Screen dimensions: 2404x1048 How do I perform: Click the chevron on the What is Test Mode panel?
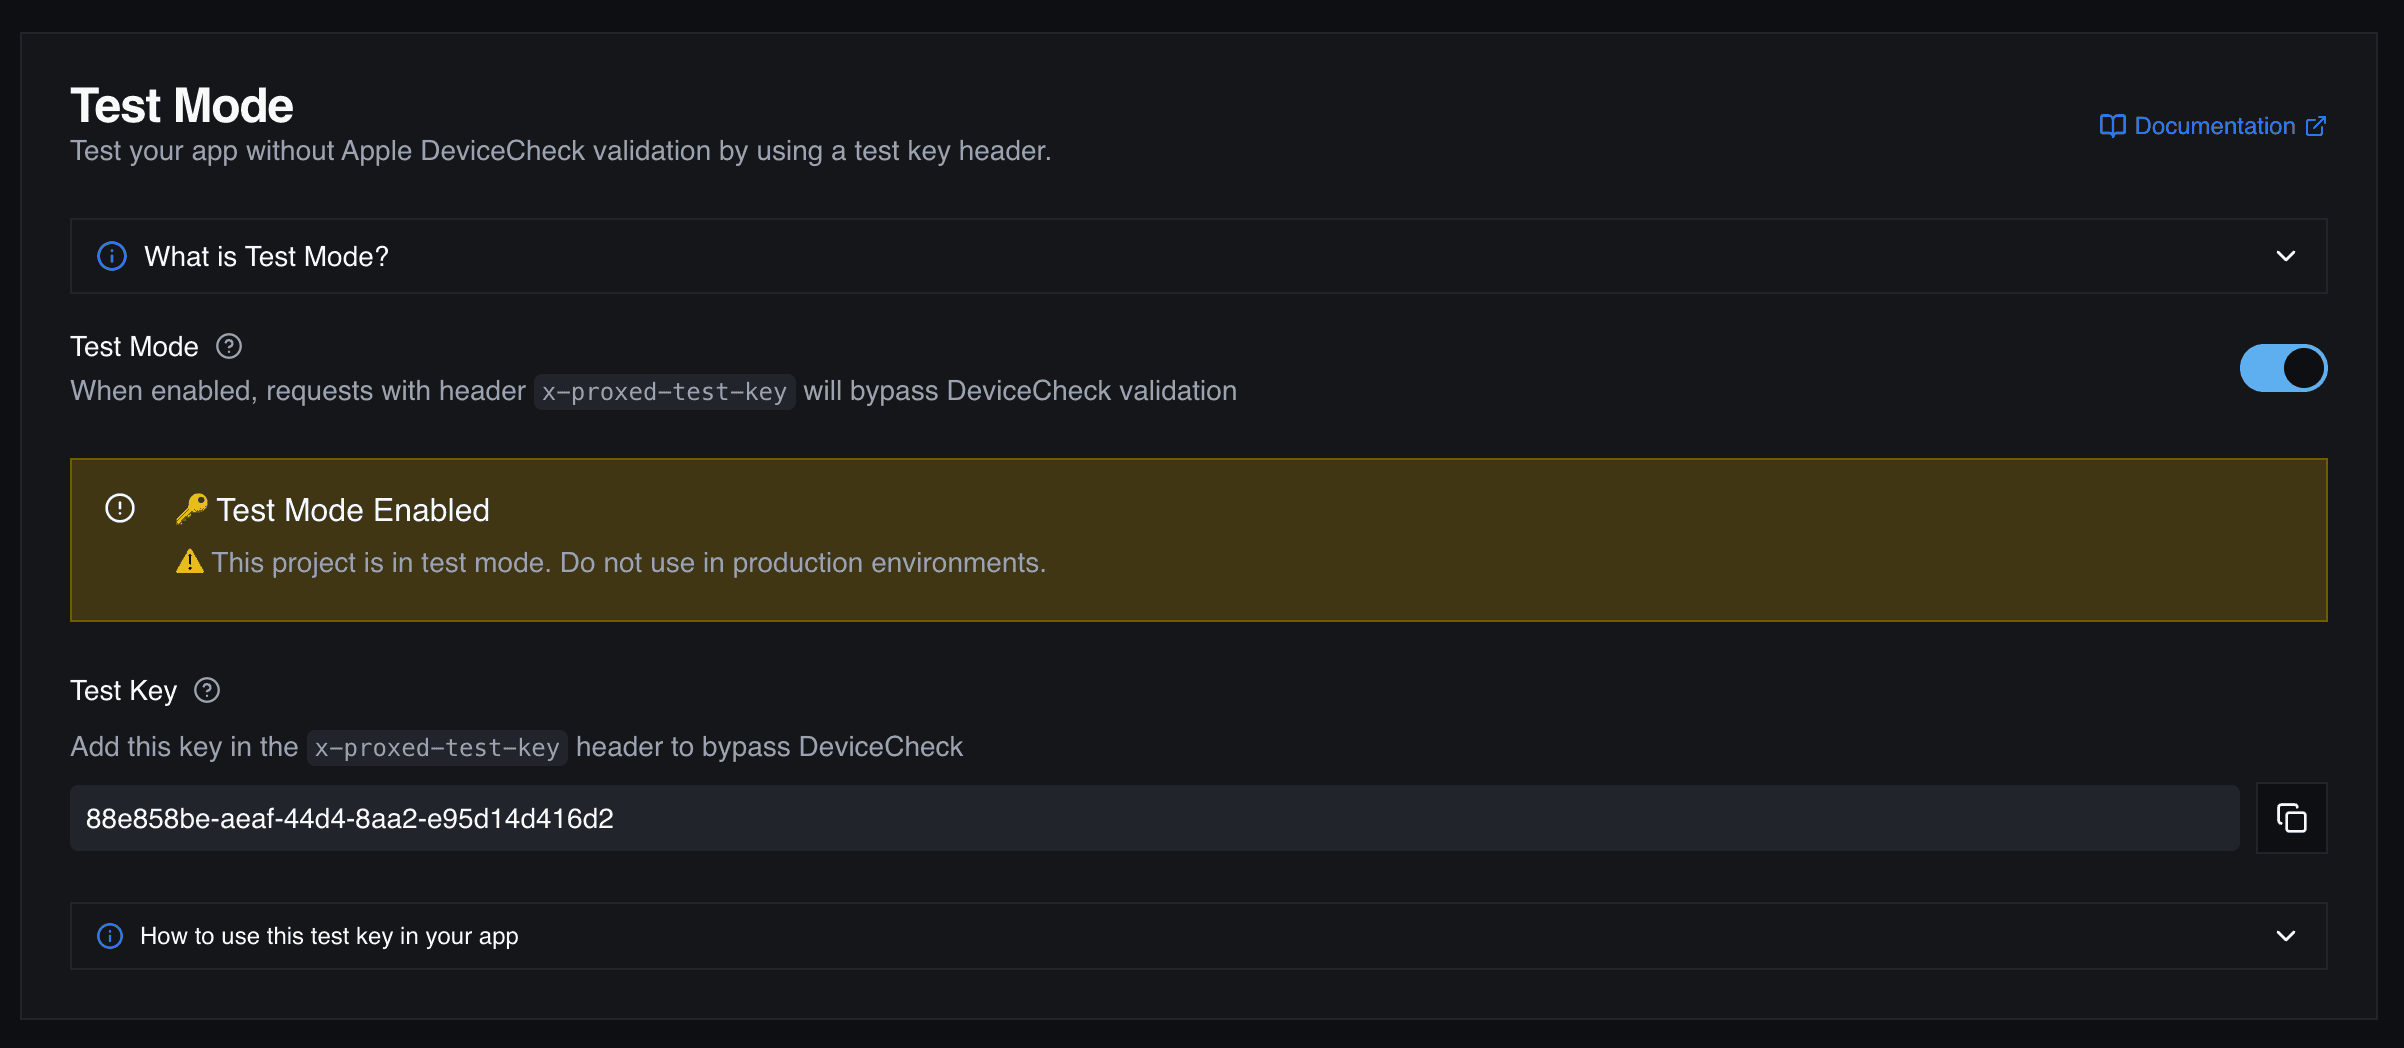click(x=2285, y=256)
